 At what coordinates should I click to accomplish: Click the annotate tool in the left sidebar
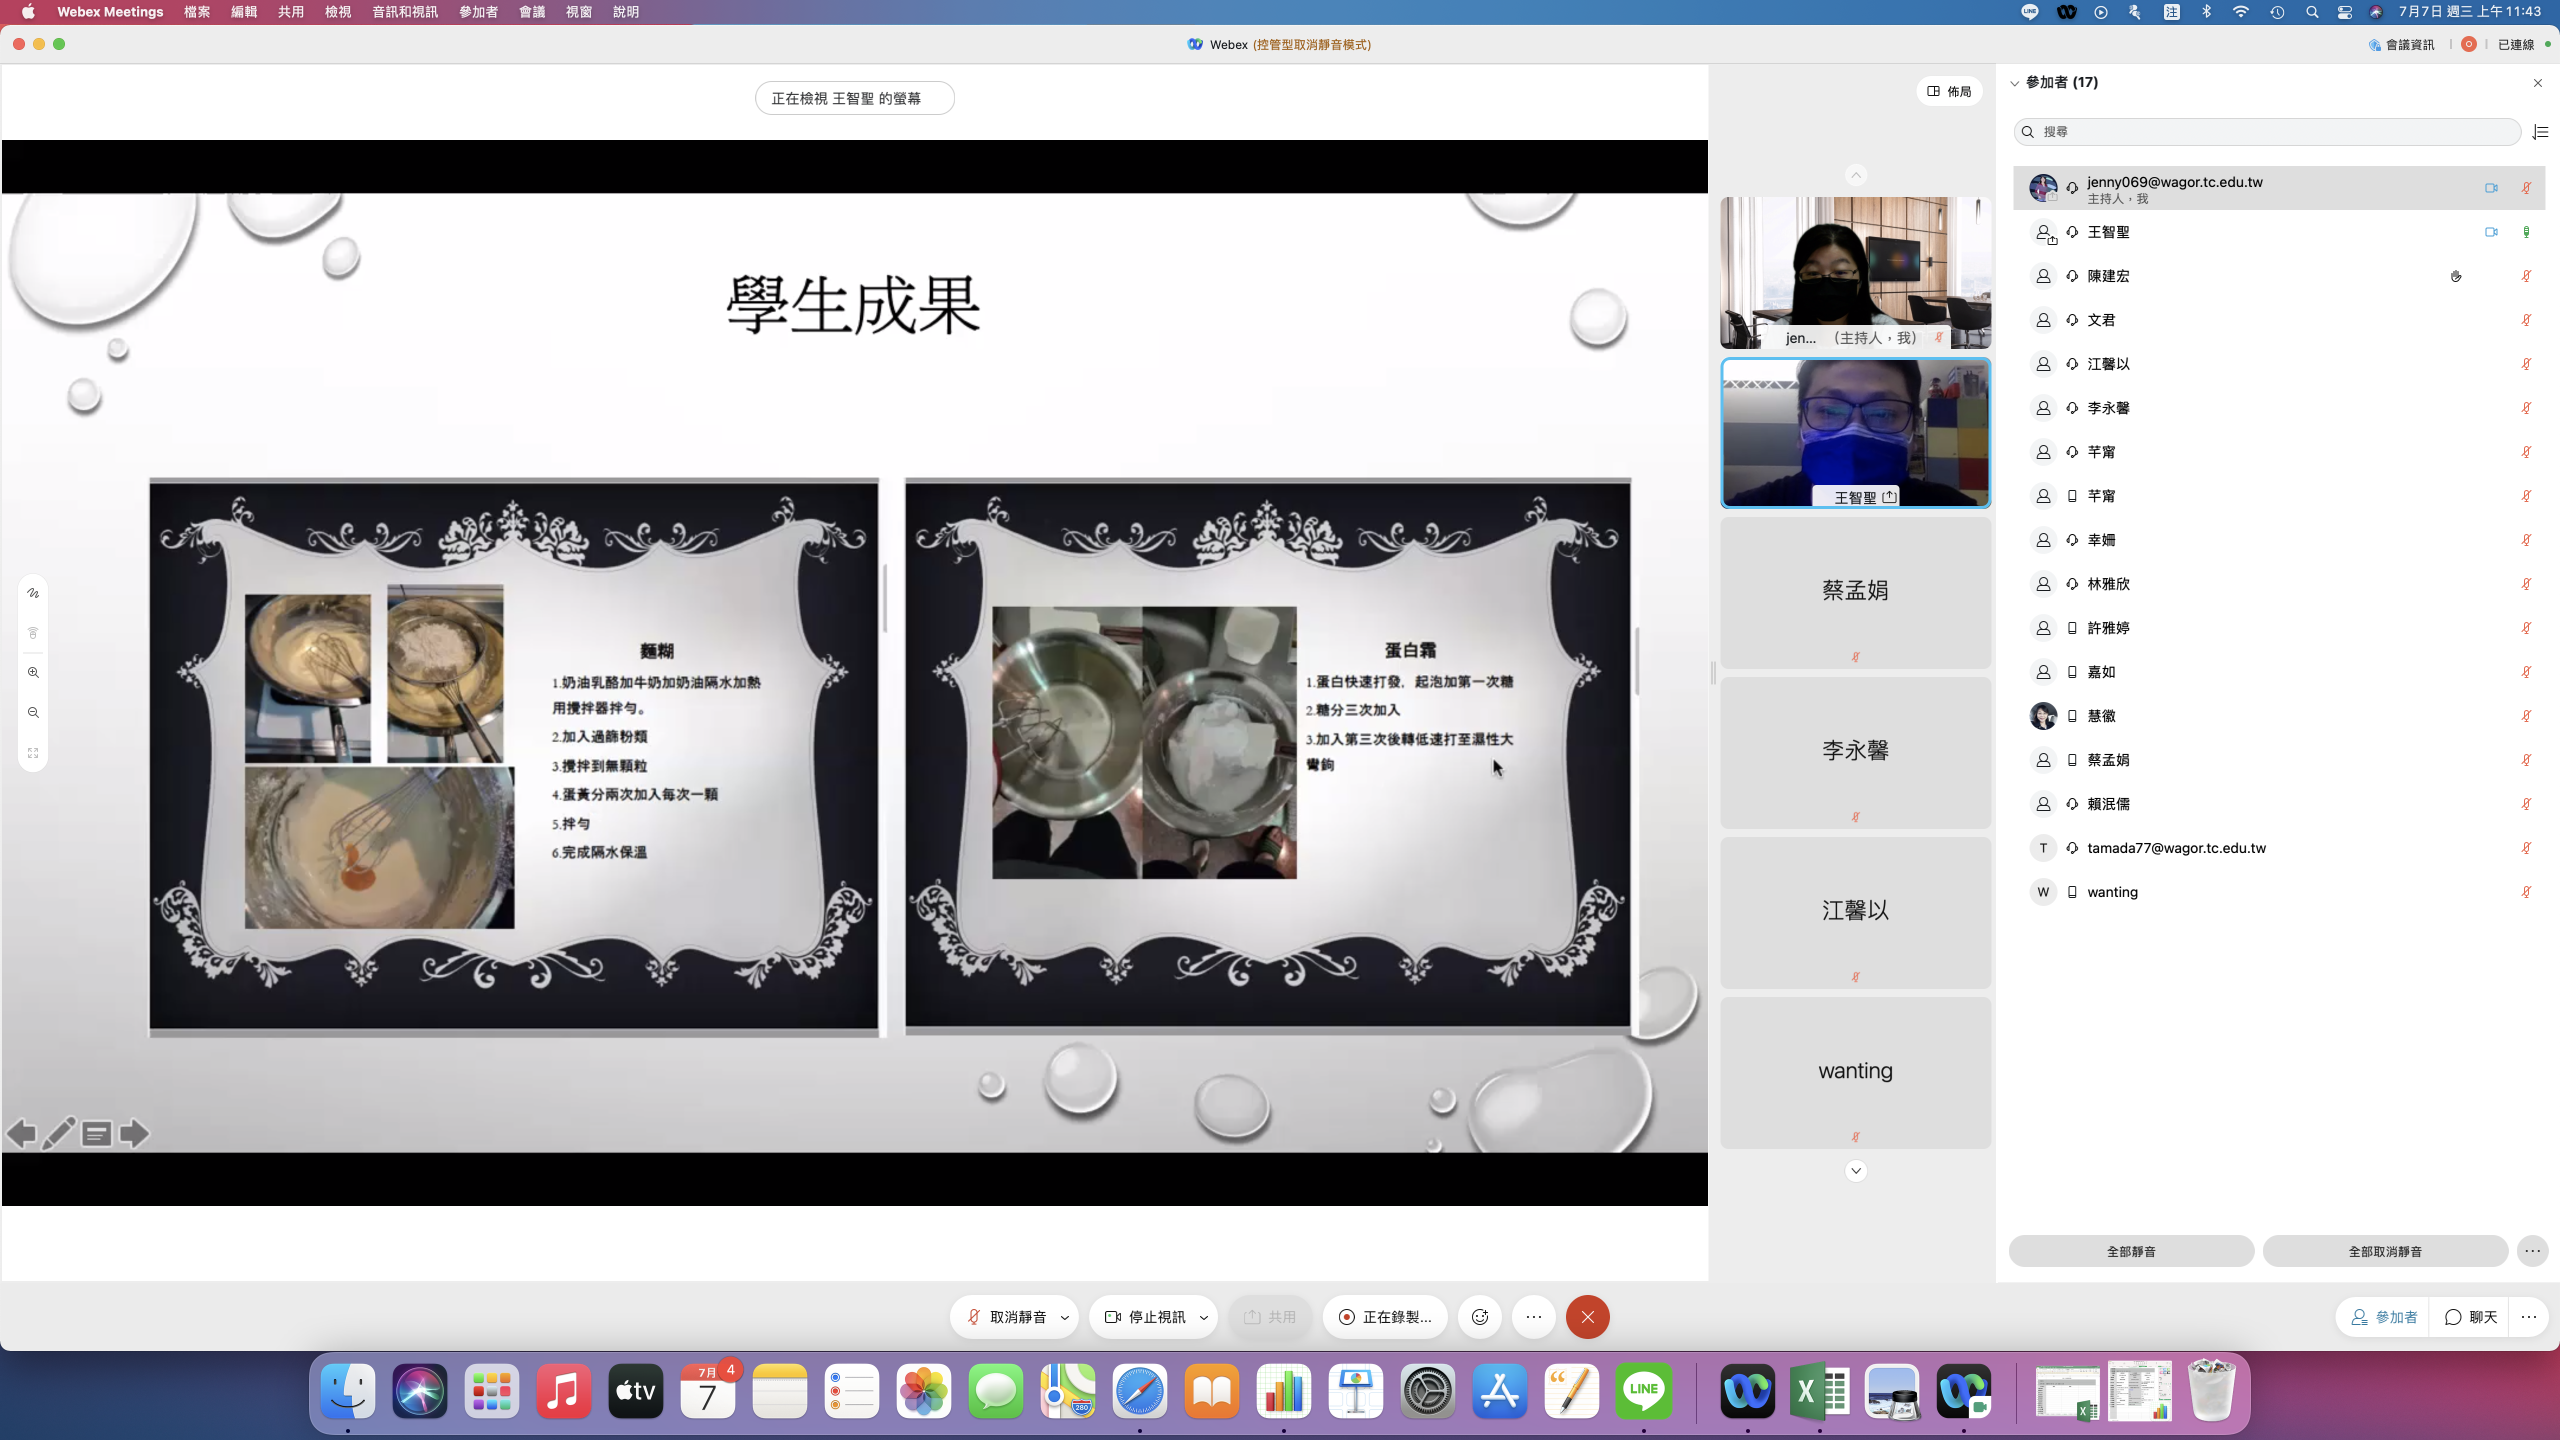tap(33, 593)
